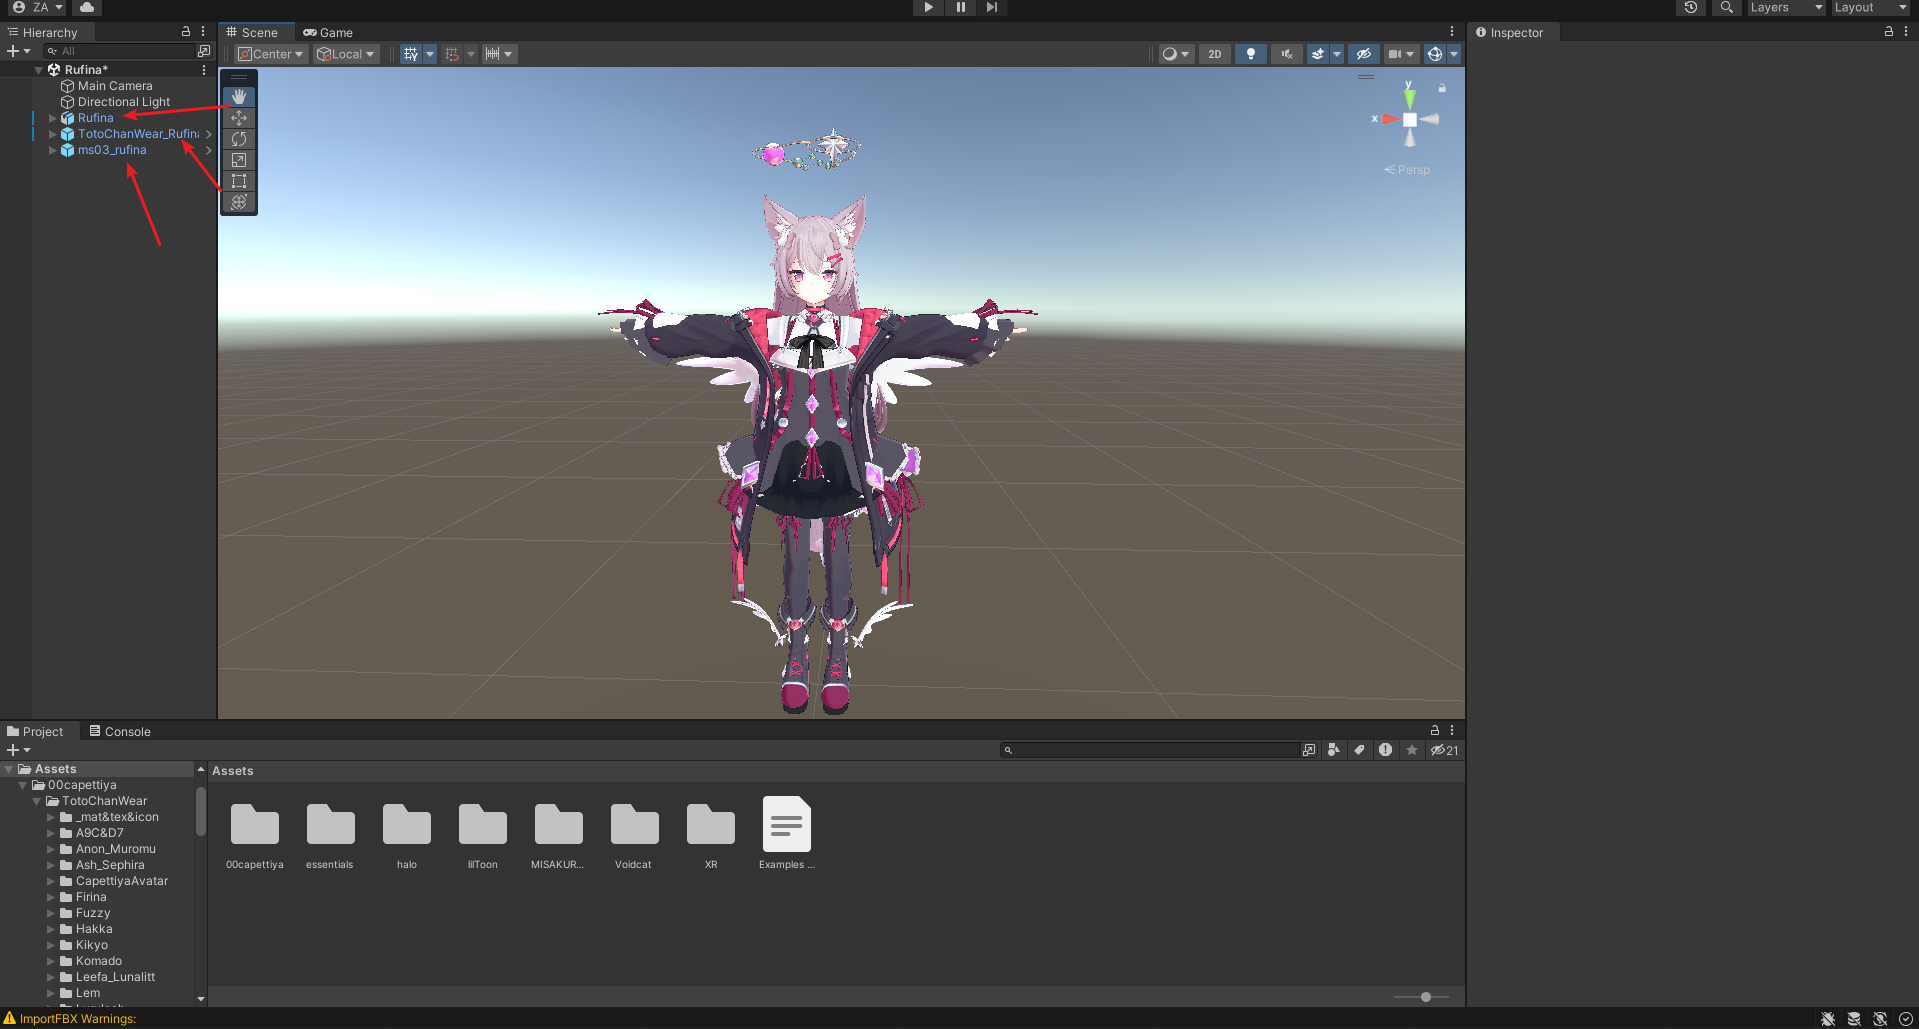The height and width of the screenshot is (1029, 1919).
Task: Toggle 2D view mode
Action: coord(1214,54)
